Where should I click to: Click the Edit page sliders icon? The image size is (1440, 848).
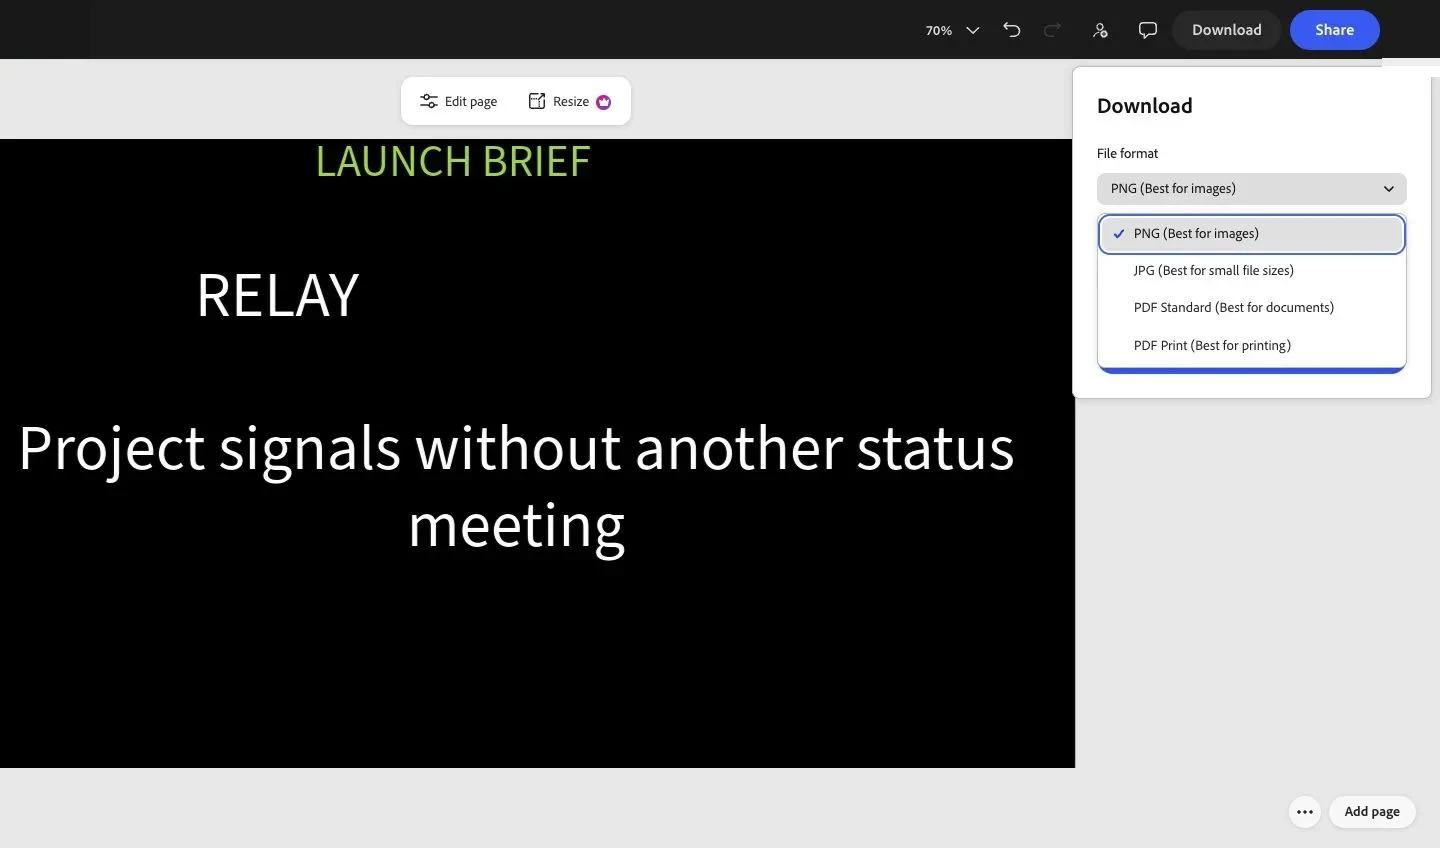point(428,101)
